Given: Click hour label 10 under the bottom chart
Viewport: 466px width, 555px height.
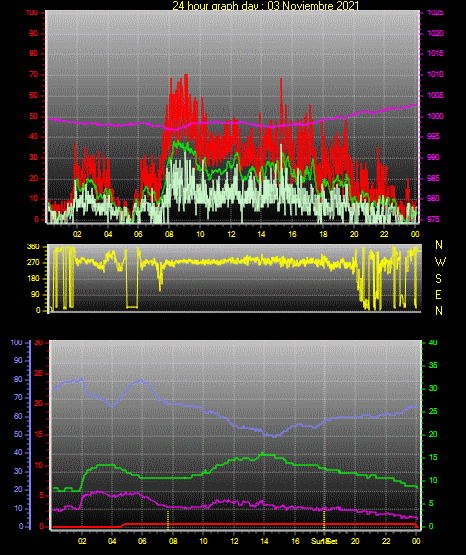Looking at the screenshot, I should [x=203, y=541].
